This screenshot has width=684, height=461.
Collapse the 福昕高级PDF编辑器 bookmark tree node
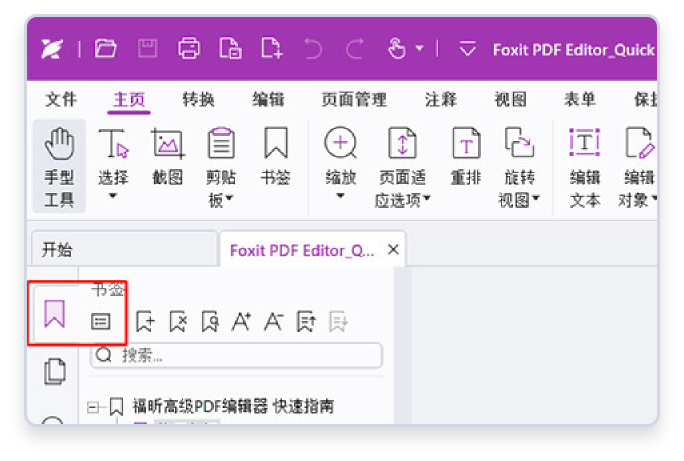pos(92,407)
